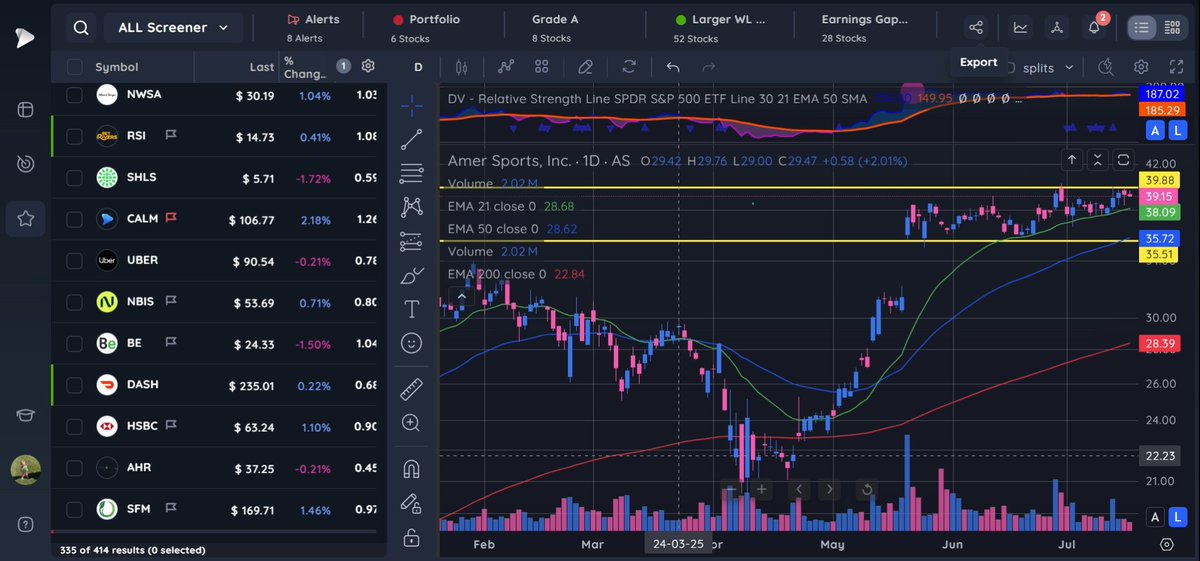Screen dimensions: 1200x561
Task: Tick the CALM row checkbox
Action: point(74,219)
